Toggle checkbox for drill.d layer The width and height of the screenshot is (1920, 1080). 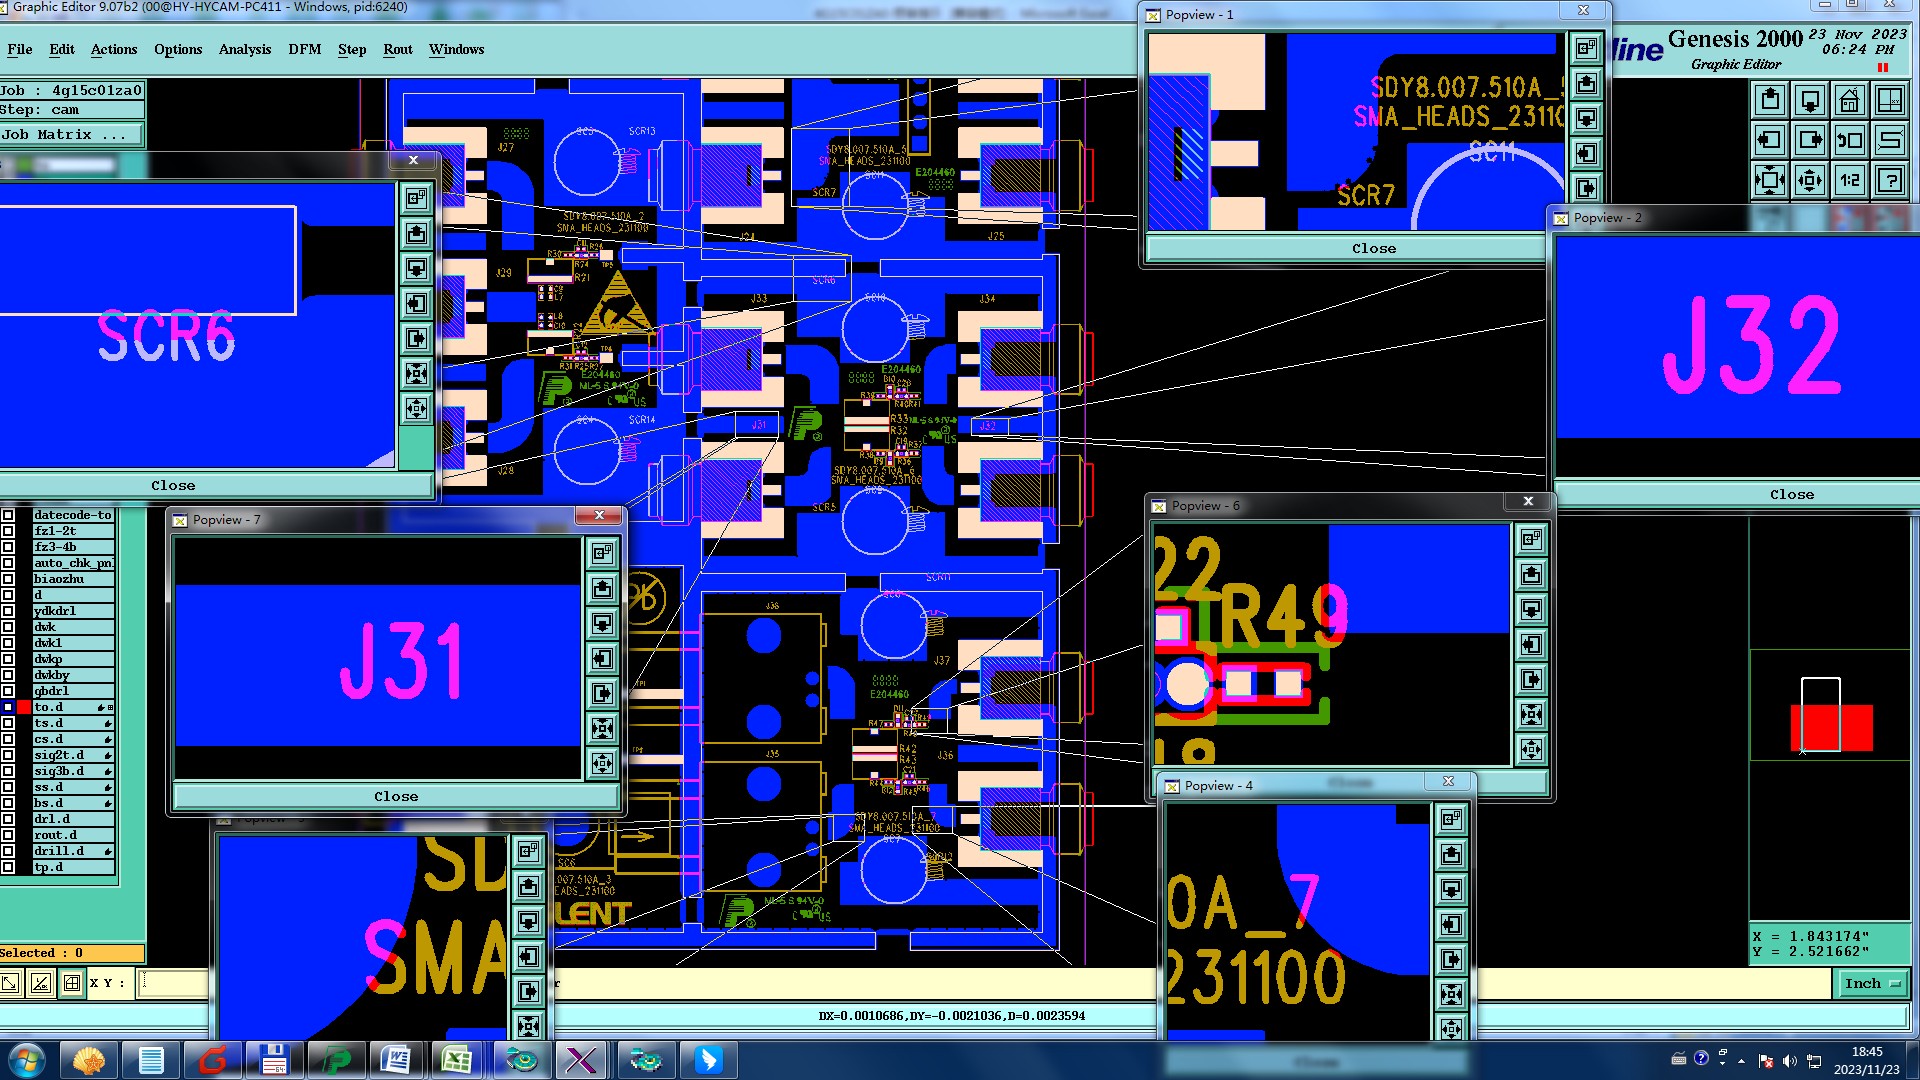(x=8, y=851)
